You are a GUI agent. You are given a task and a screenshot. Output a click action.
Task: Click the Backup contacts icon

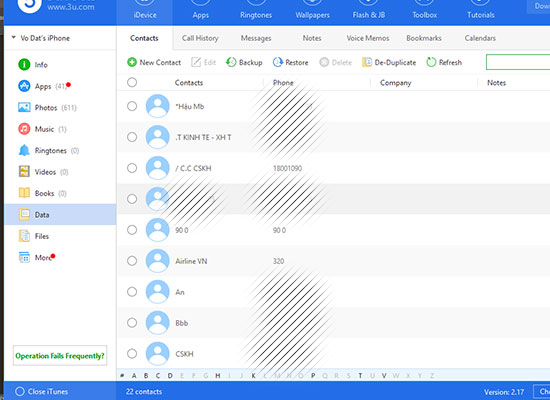point(231,62)
